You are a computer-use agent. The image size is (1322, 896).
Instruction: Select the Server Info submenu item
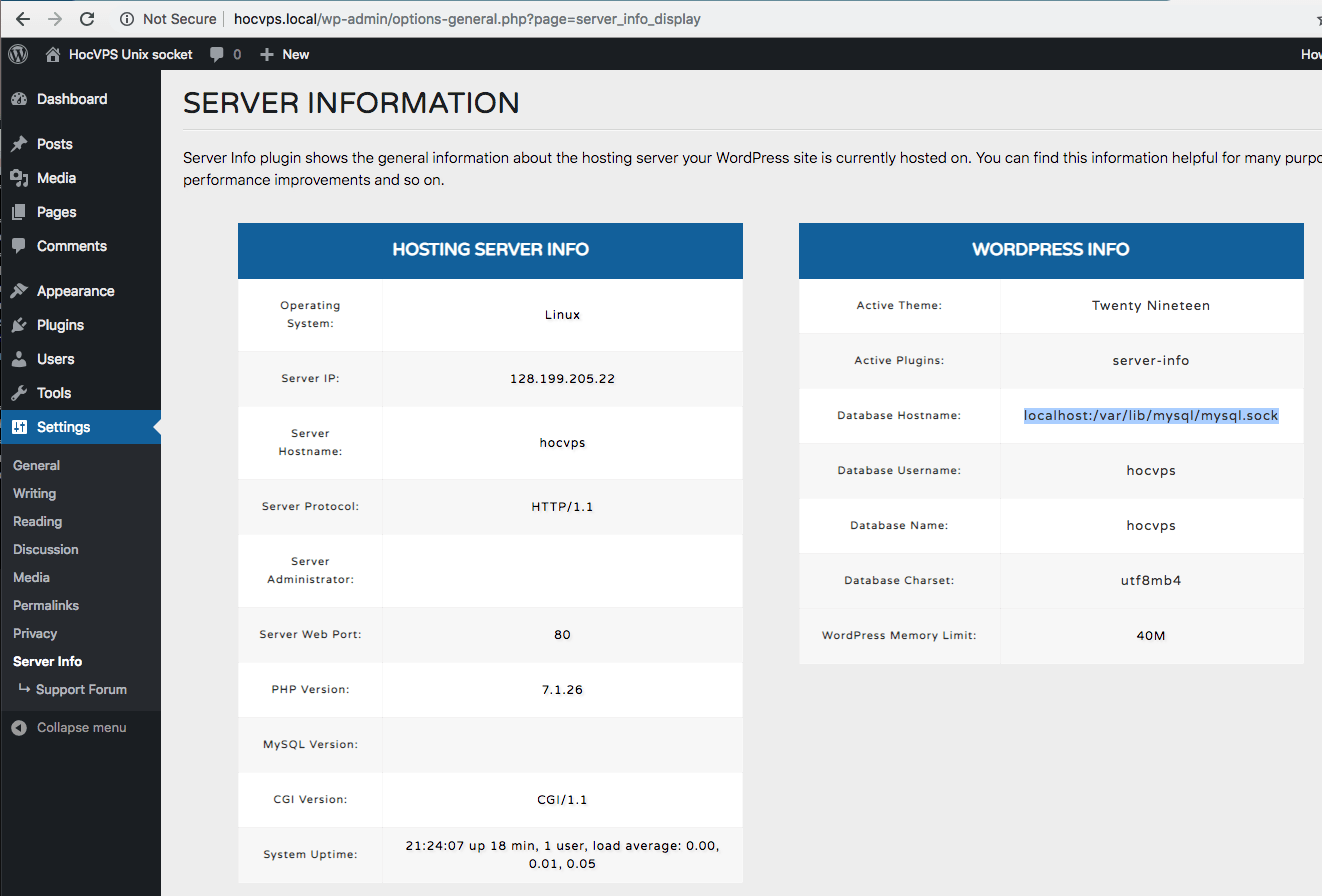pyautogui.click(x=47, y=661)
